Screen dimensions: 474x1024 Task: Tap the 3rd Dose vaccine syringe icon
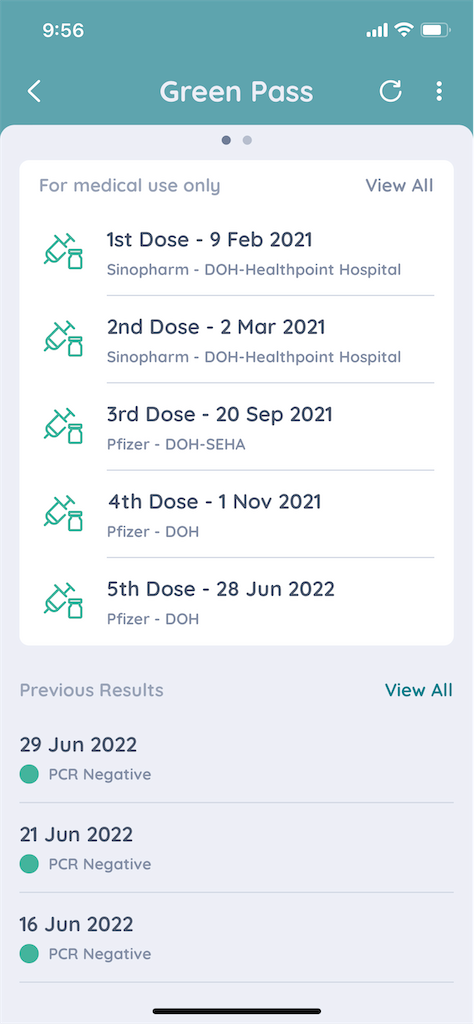point(63,426)
